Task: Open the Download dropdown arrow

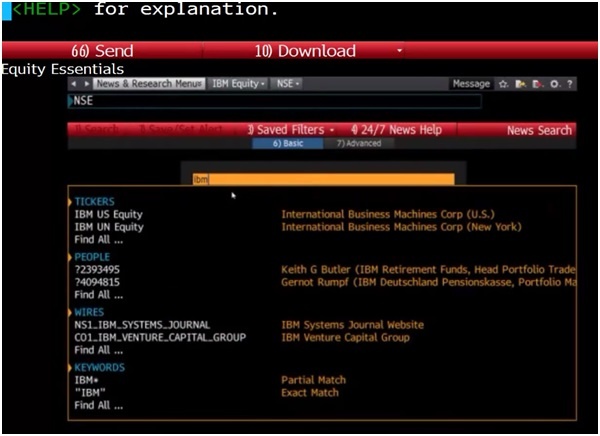Action: point(399,51)
